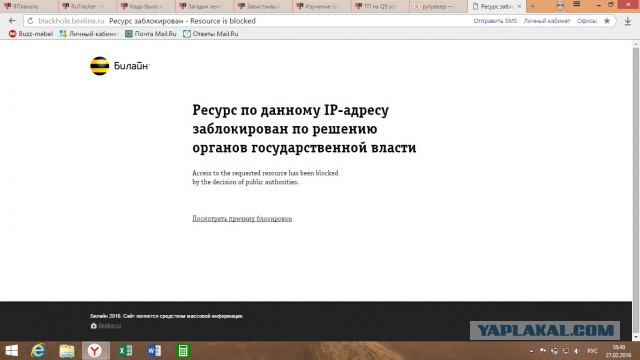The width and height of the screenshot is (640, 360).
Task: Switch to the 'Загадки лен' tab
Action: point(205,7)
